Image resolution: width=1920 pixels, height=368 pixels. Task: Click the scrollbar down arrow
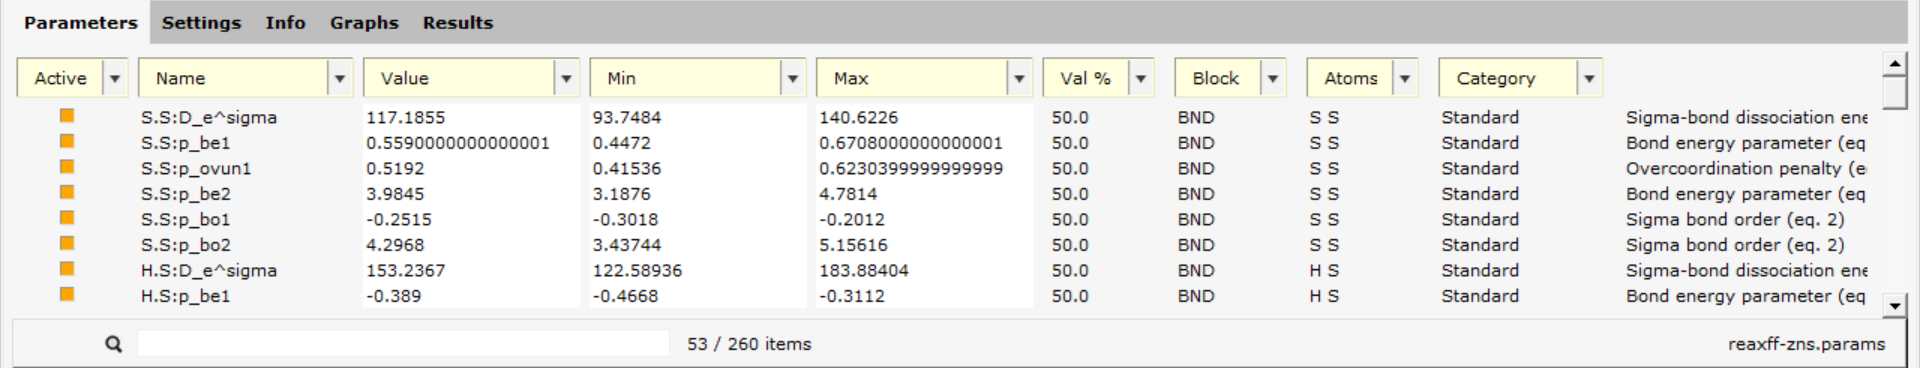tap(1894, 305)
